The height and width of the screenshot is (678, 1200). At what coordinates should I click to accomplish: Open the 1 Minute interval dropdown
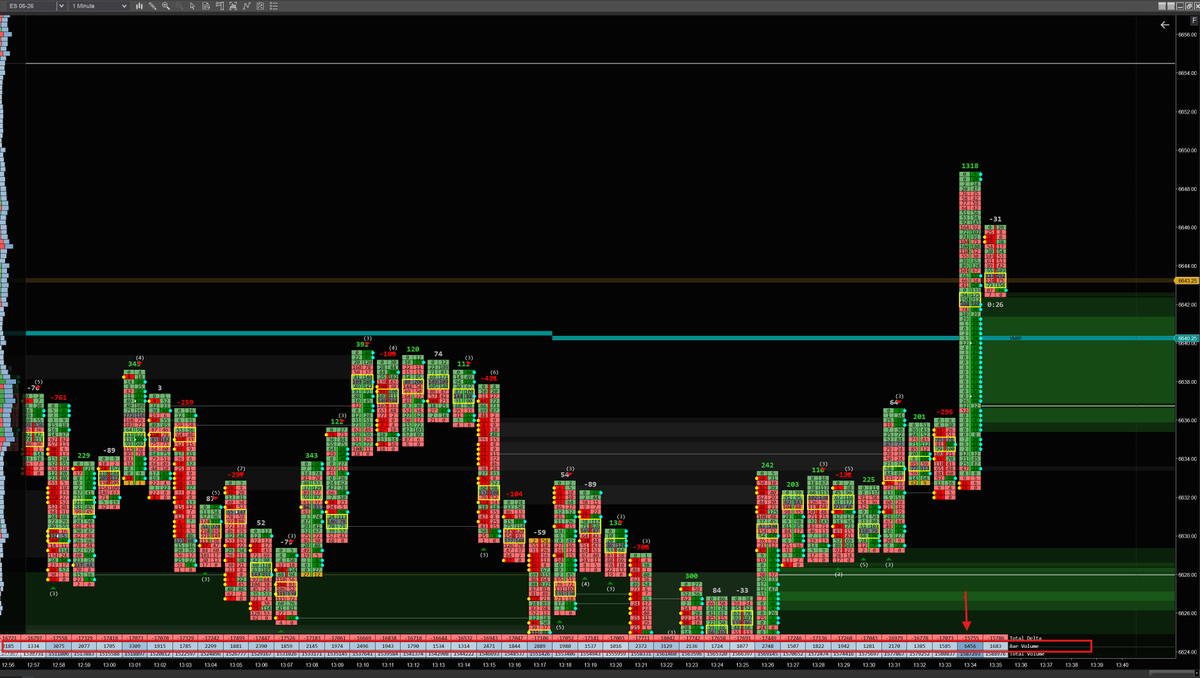point(99,6)
